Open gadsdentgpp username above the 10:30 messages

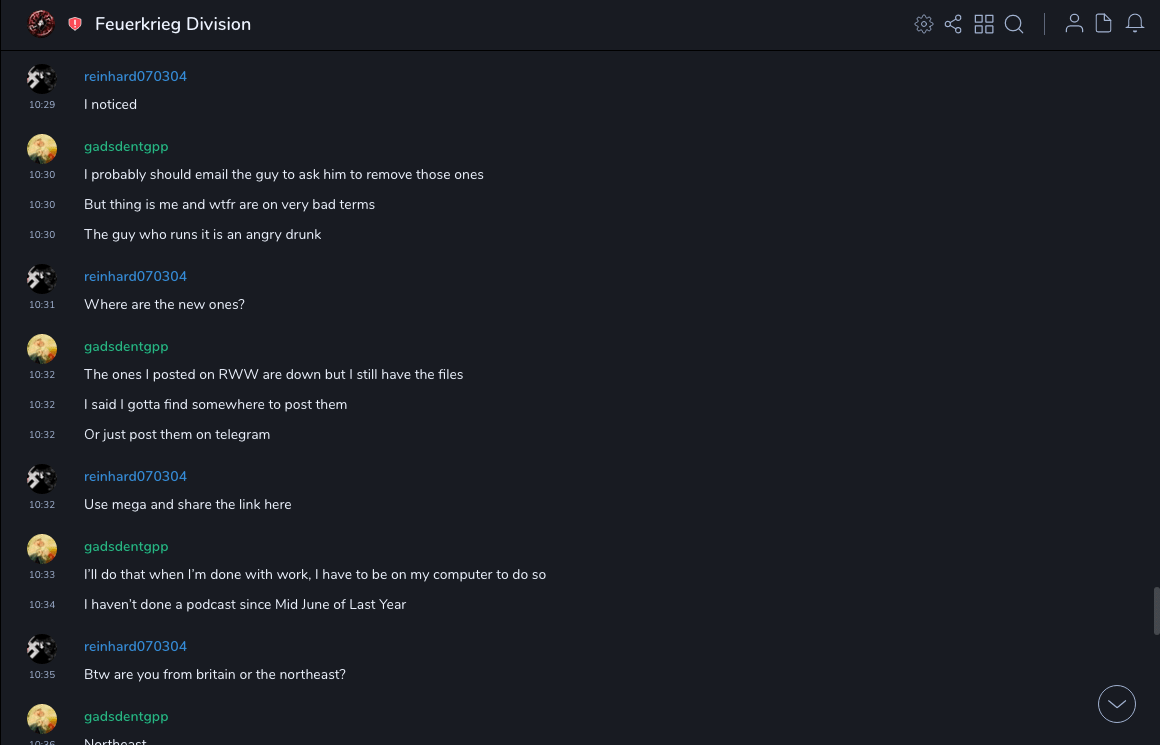point(126,147)
